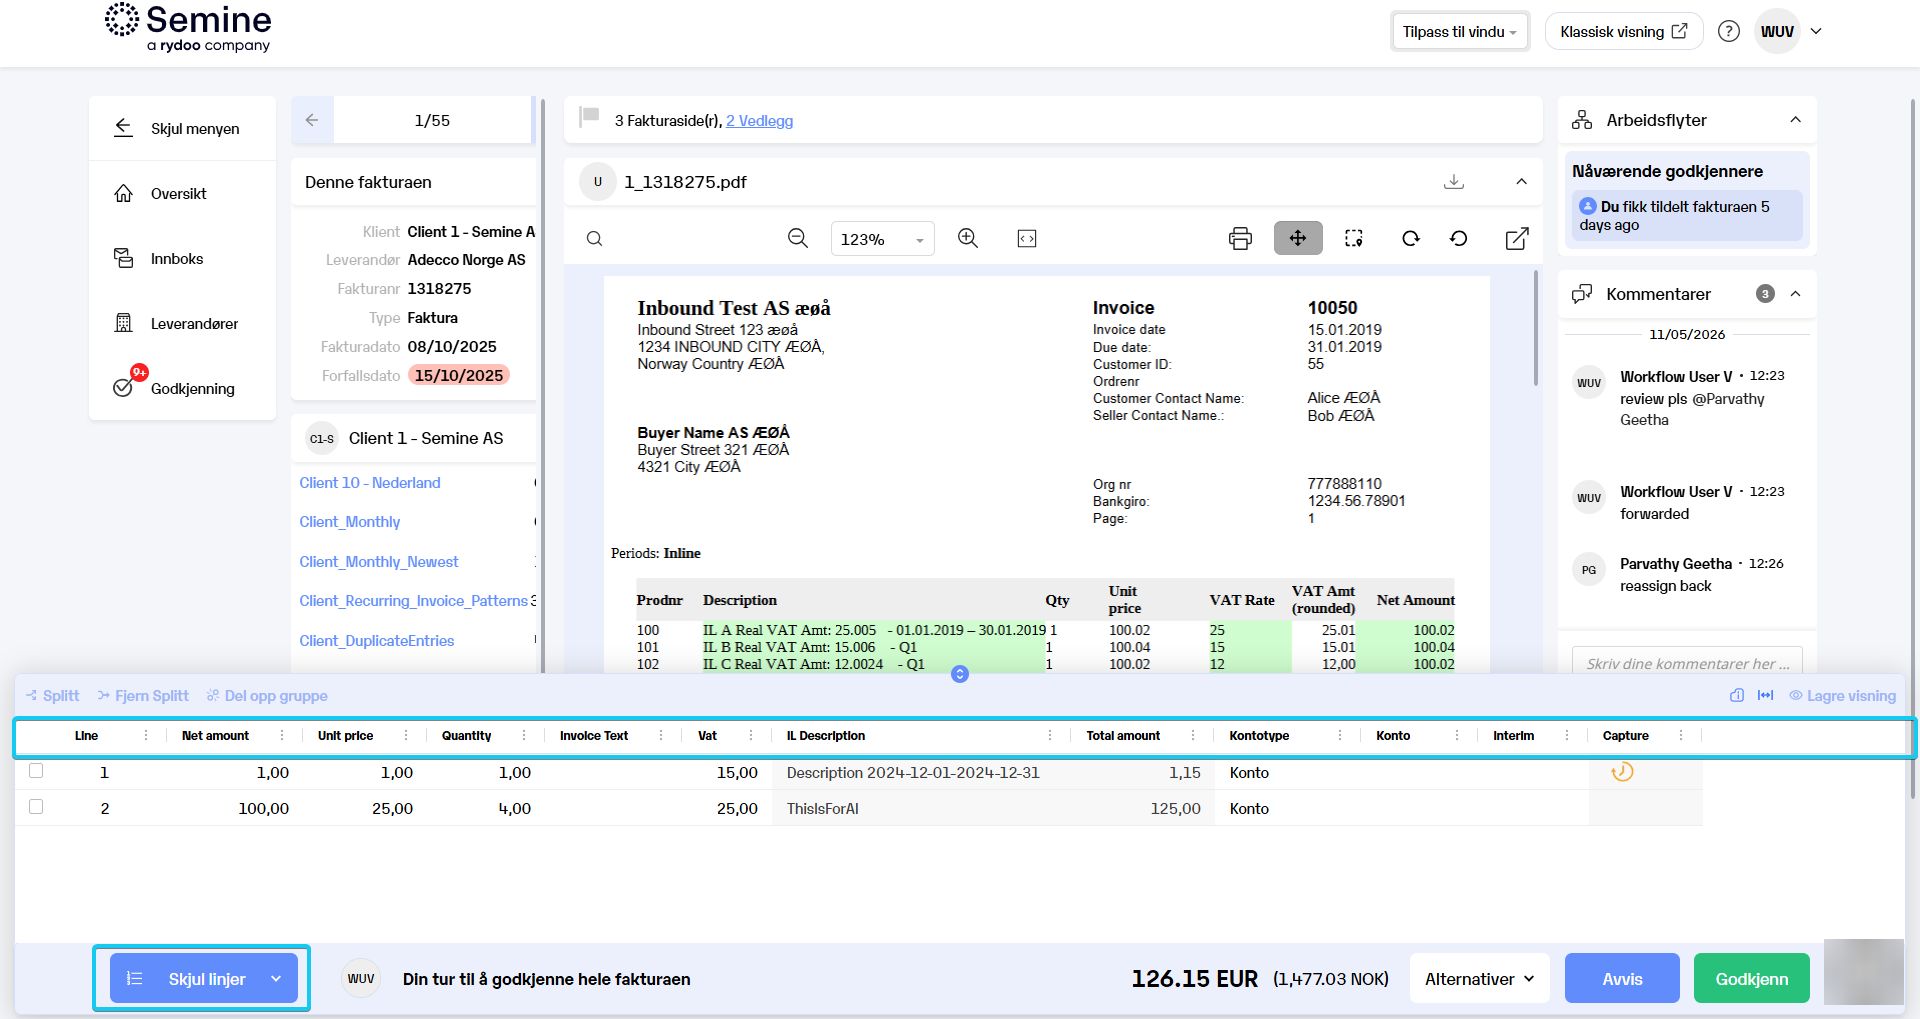Open Innboks in the side menu
Image resolution: width=1920 pixels, height=1019 pixels.
(177, 259)
